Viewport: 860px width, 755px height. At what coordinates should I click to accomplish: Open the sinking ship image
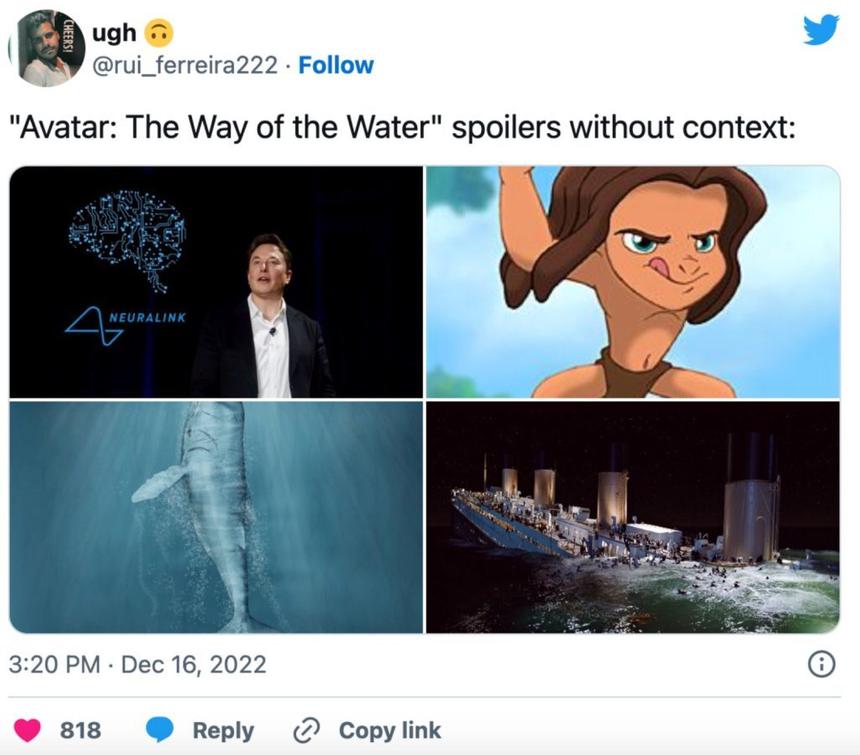[633, 516]
